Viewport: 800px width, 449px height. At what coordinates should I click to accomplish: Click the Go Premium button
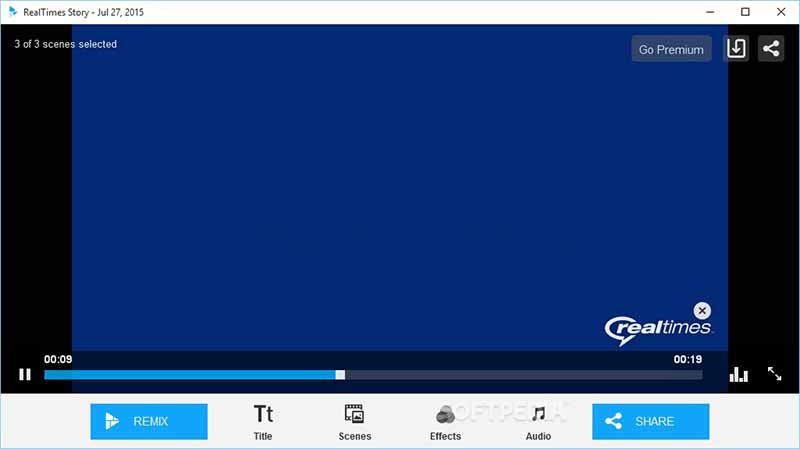pos(671,49)
